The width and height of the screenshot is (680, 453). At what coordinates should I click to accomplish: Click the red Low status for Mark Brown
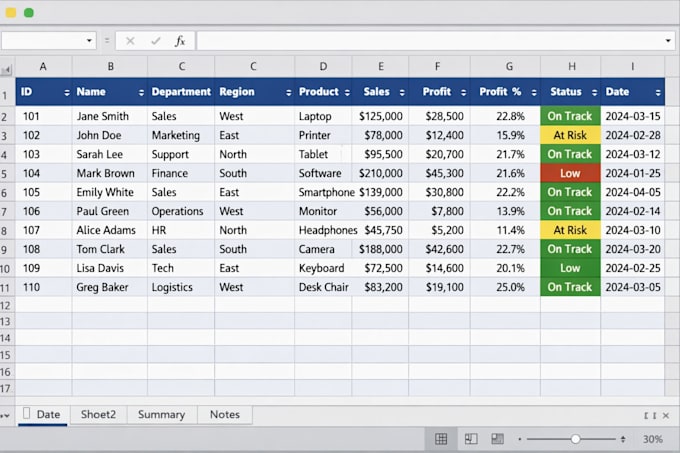570,173
